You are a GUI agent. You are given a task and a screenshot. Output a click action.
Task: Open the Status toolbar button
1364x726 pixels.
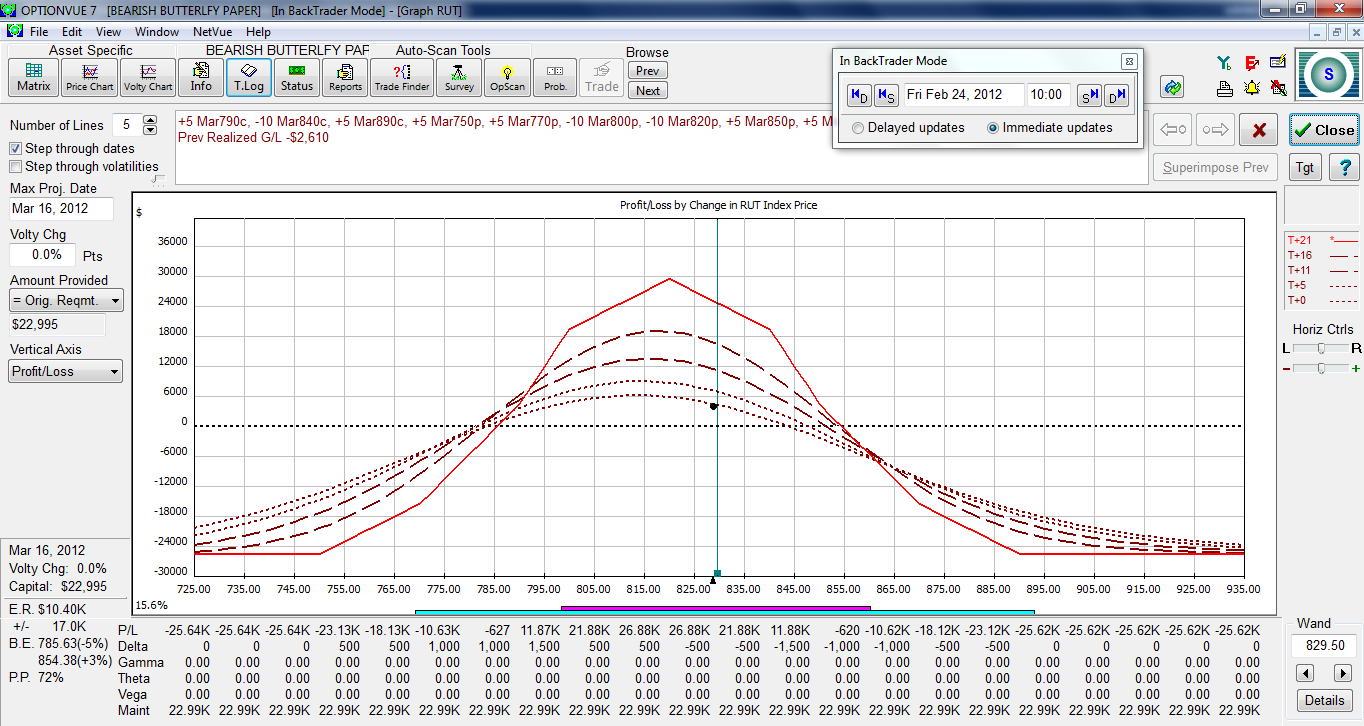[x=296, y=76]
